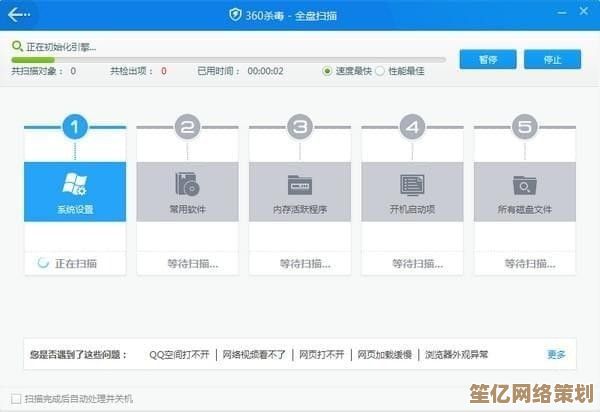Click the 浏览器外观异常 problem link
Viewport: 600px width, 412px height.
pyautogui.click(x=456, y=354)
